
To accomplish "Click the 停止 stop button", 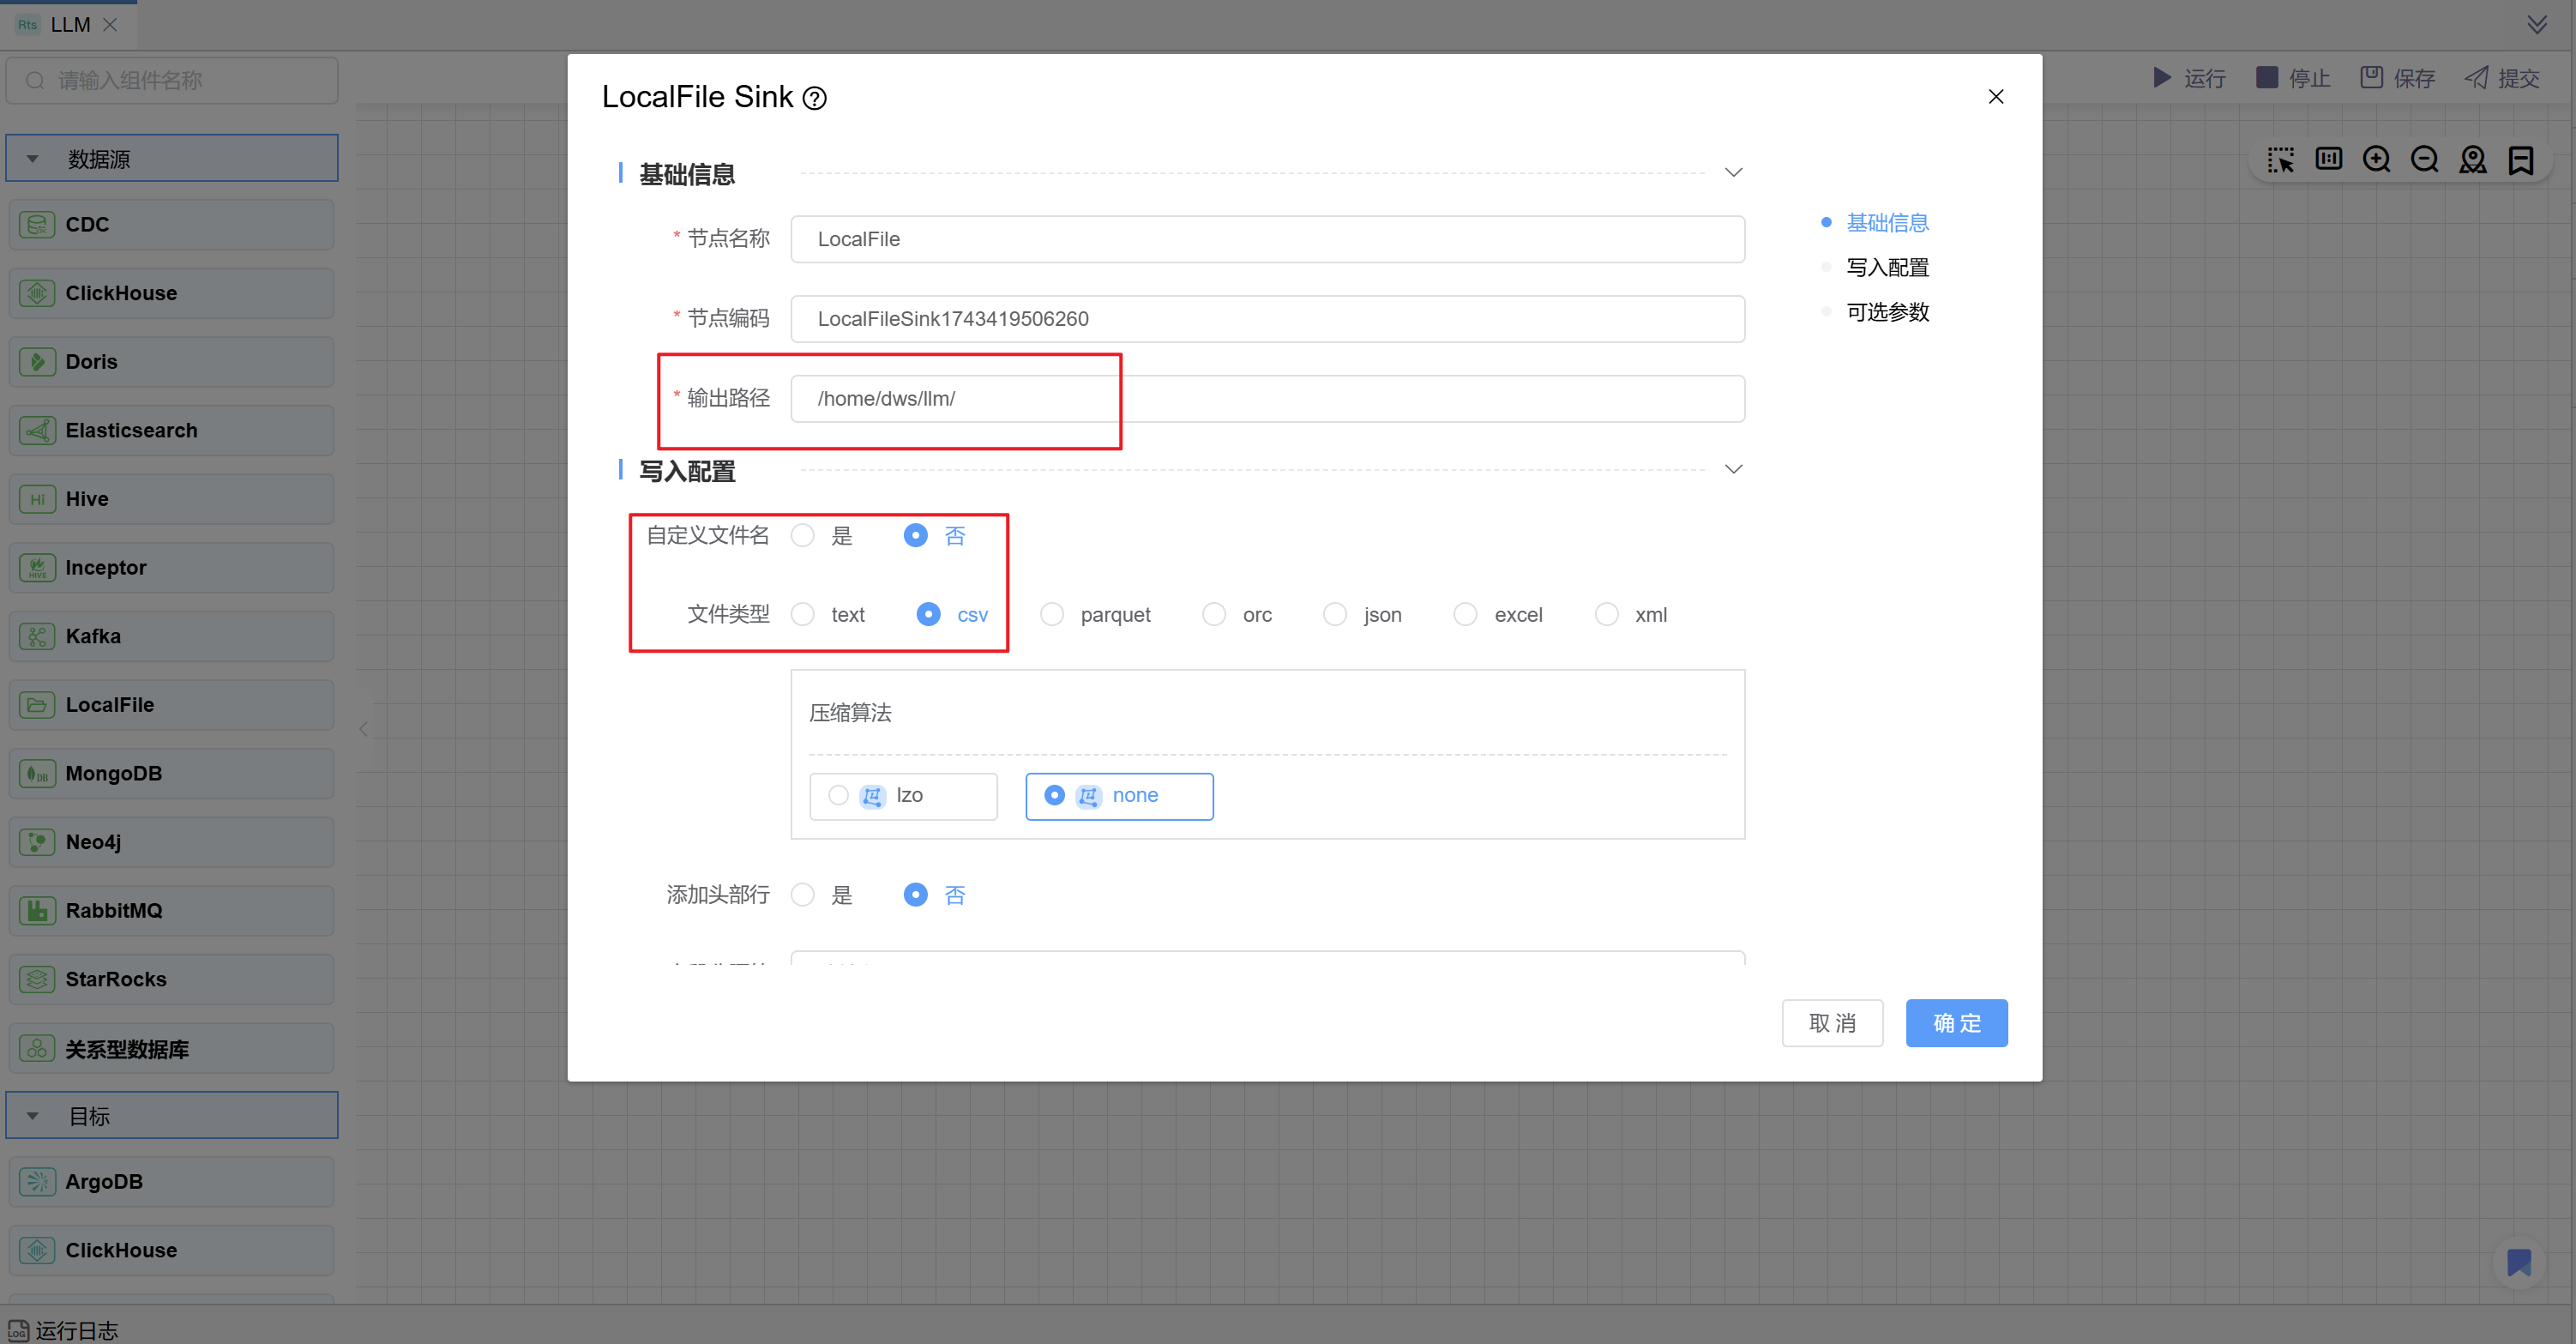I will point(2294,78).
